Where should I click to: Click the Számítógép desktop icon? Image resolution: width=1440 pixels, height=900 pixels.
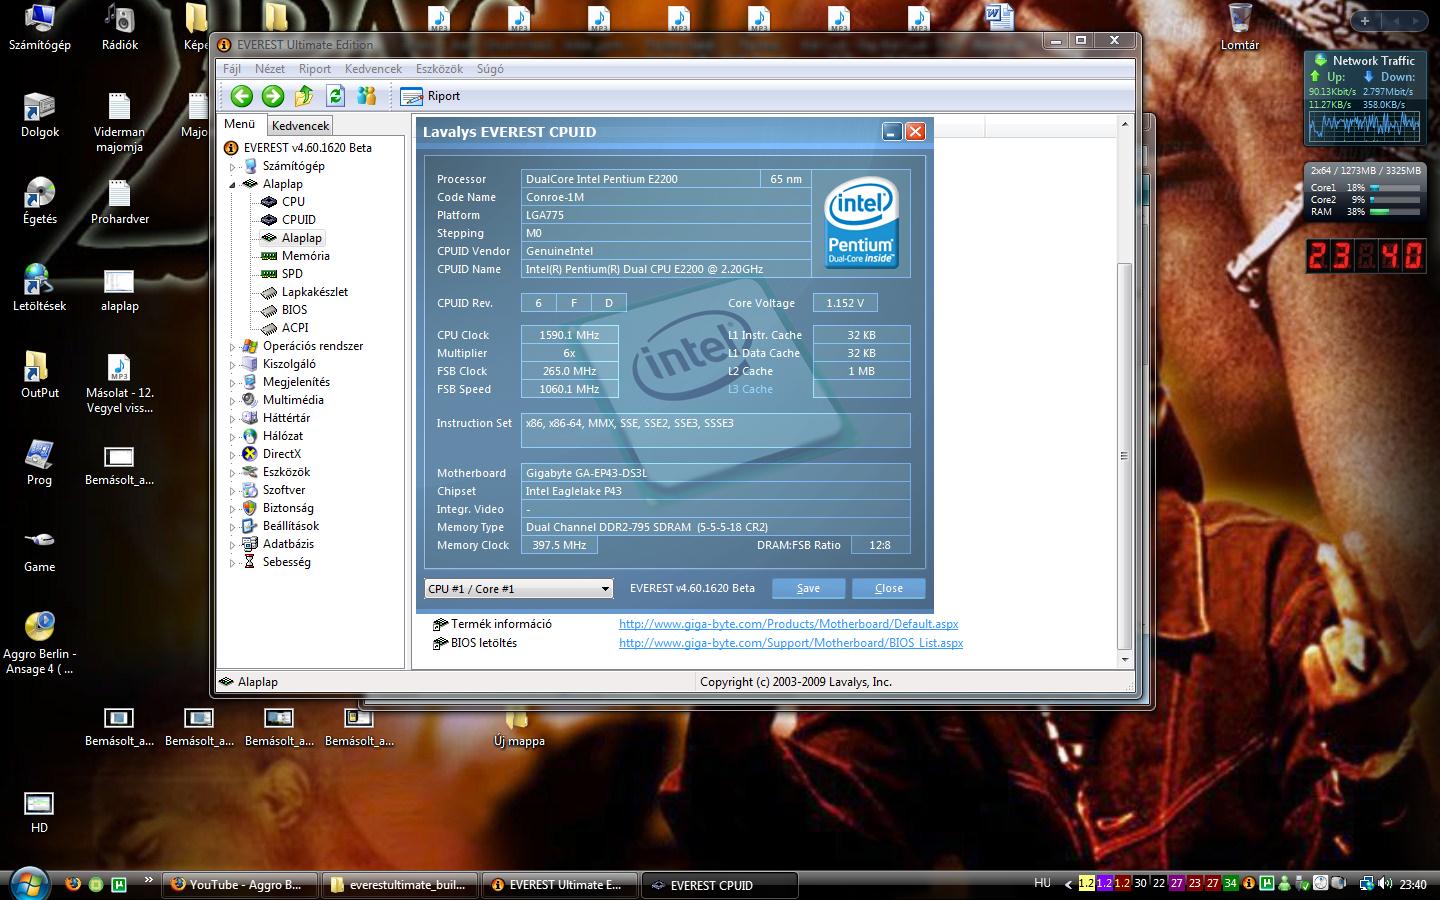coord(39,27)
